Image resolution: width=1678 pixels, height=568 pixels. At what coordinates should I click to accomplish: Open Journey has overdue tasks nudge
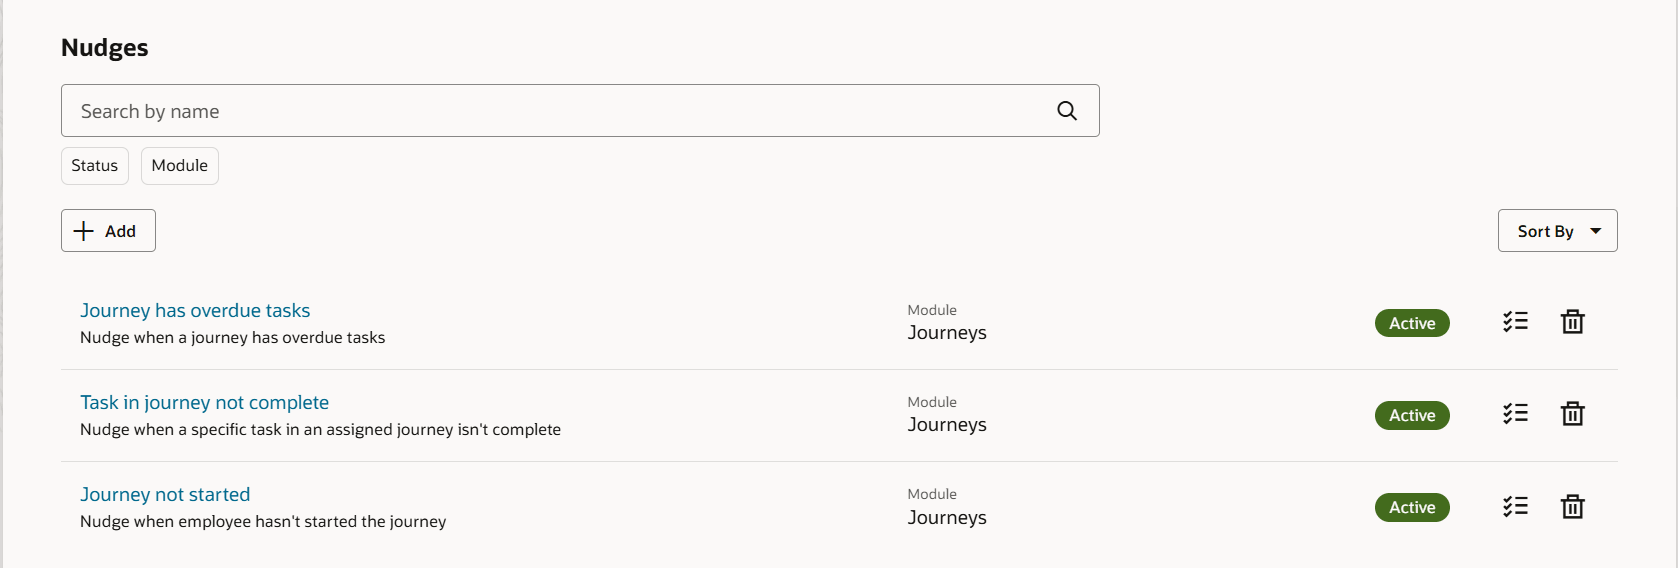(195, 311)
